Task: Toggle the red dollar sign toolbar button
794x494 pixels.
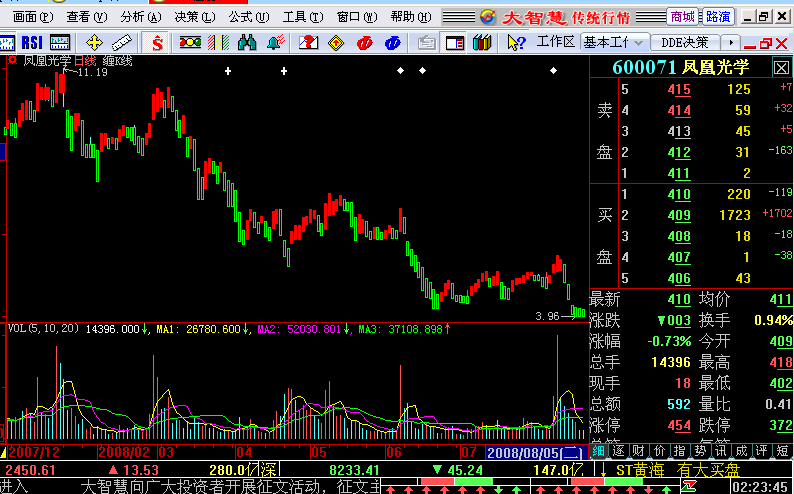Action: point(157,43)
